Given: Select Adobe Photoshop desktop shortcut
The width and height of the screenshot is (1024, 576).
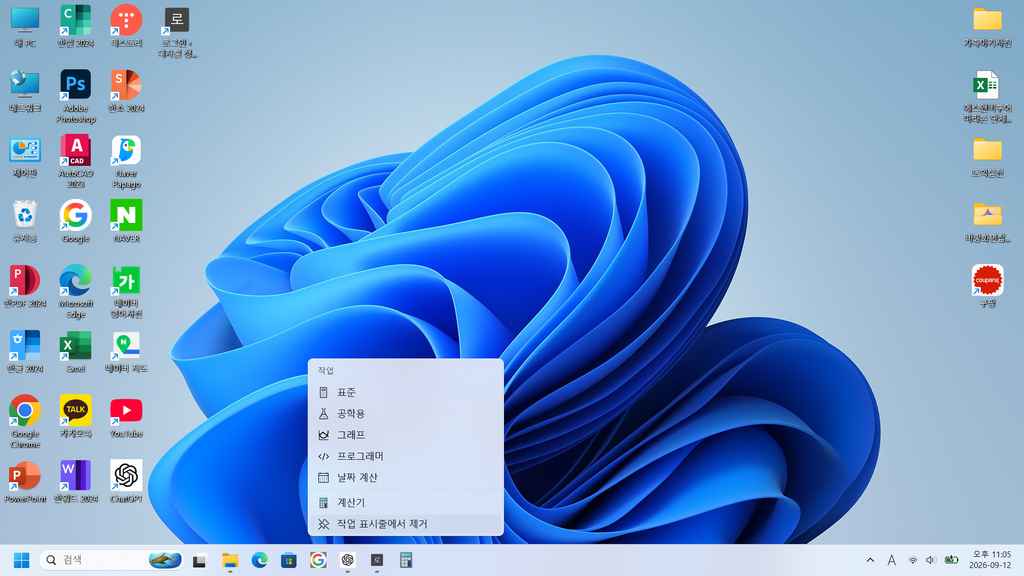Looking at the screenshot, I should point(76,97).
